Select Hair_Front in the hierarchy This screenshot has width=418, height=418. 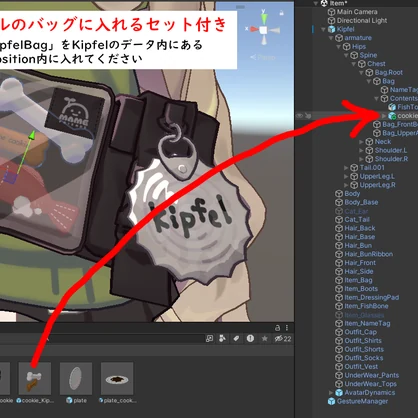[360, 263]
